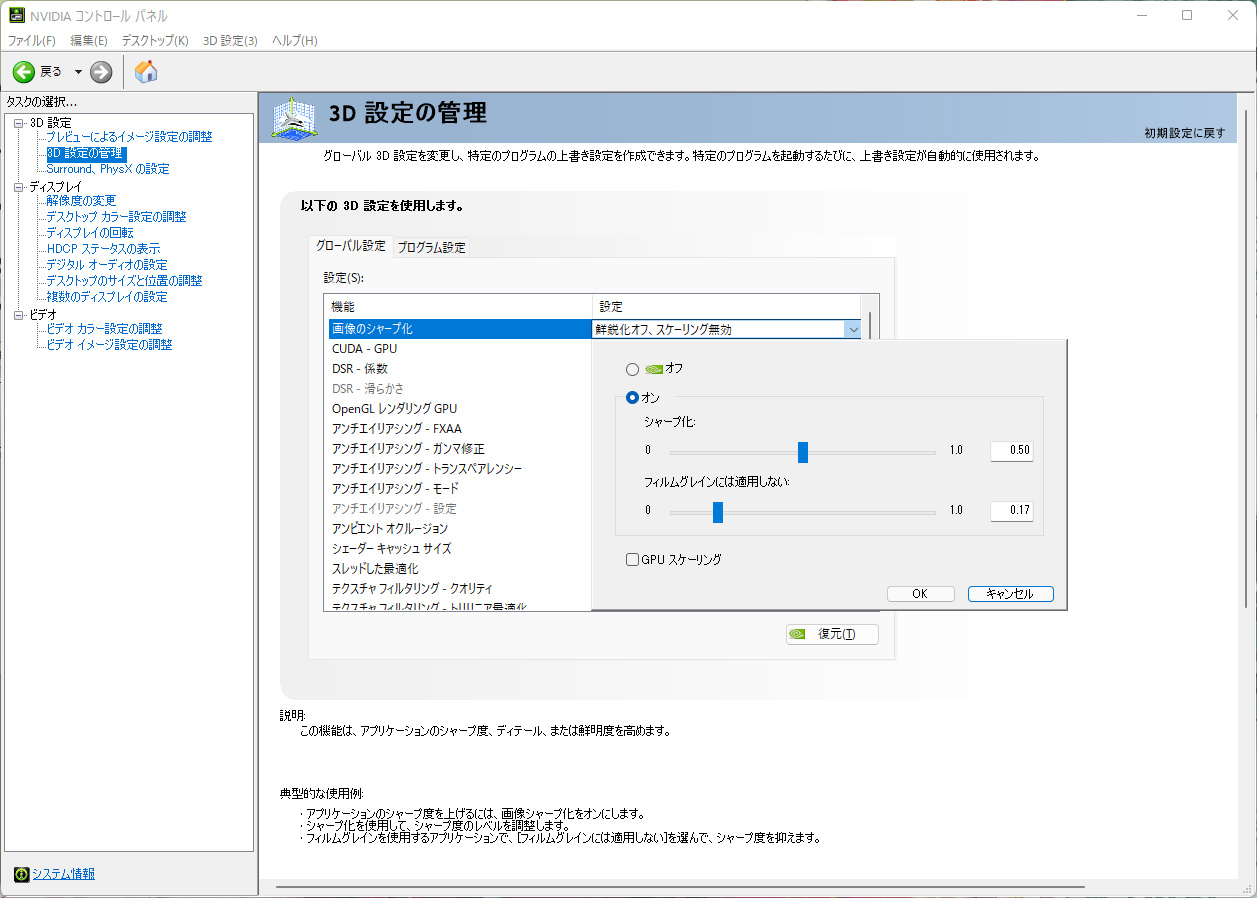The height and width of the screenshot is (898, 1257).
Task: Enable the GPU スケーリング checkbox
Action: coord(632,560)
